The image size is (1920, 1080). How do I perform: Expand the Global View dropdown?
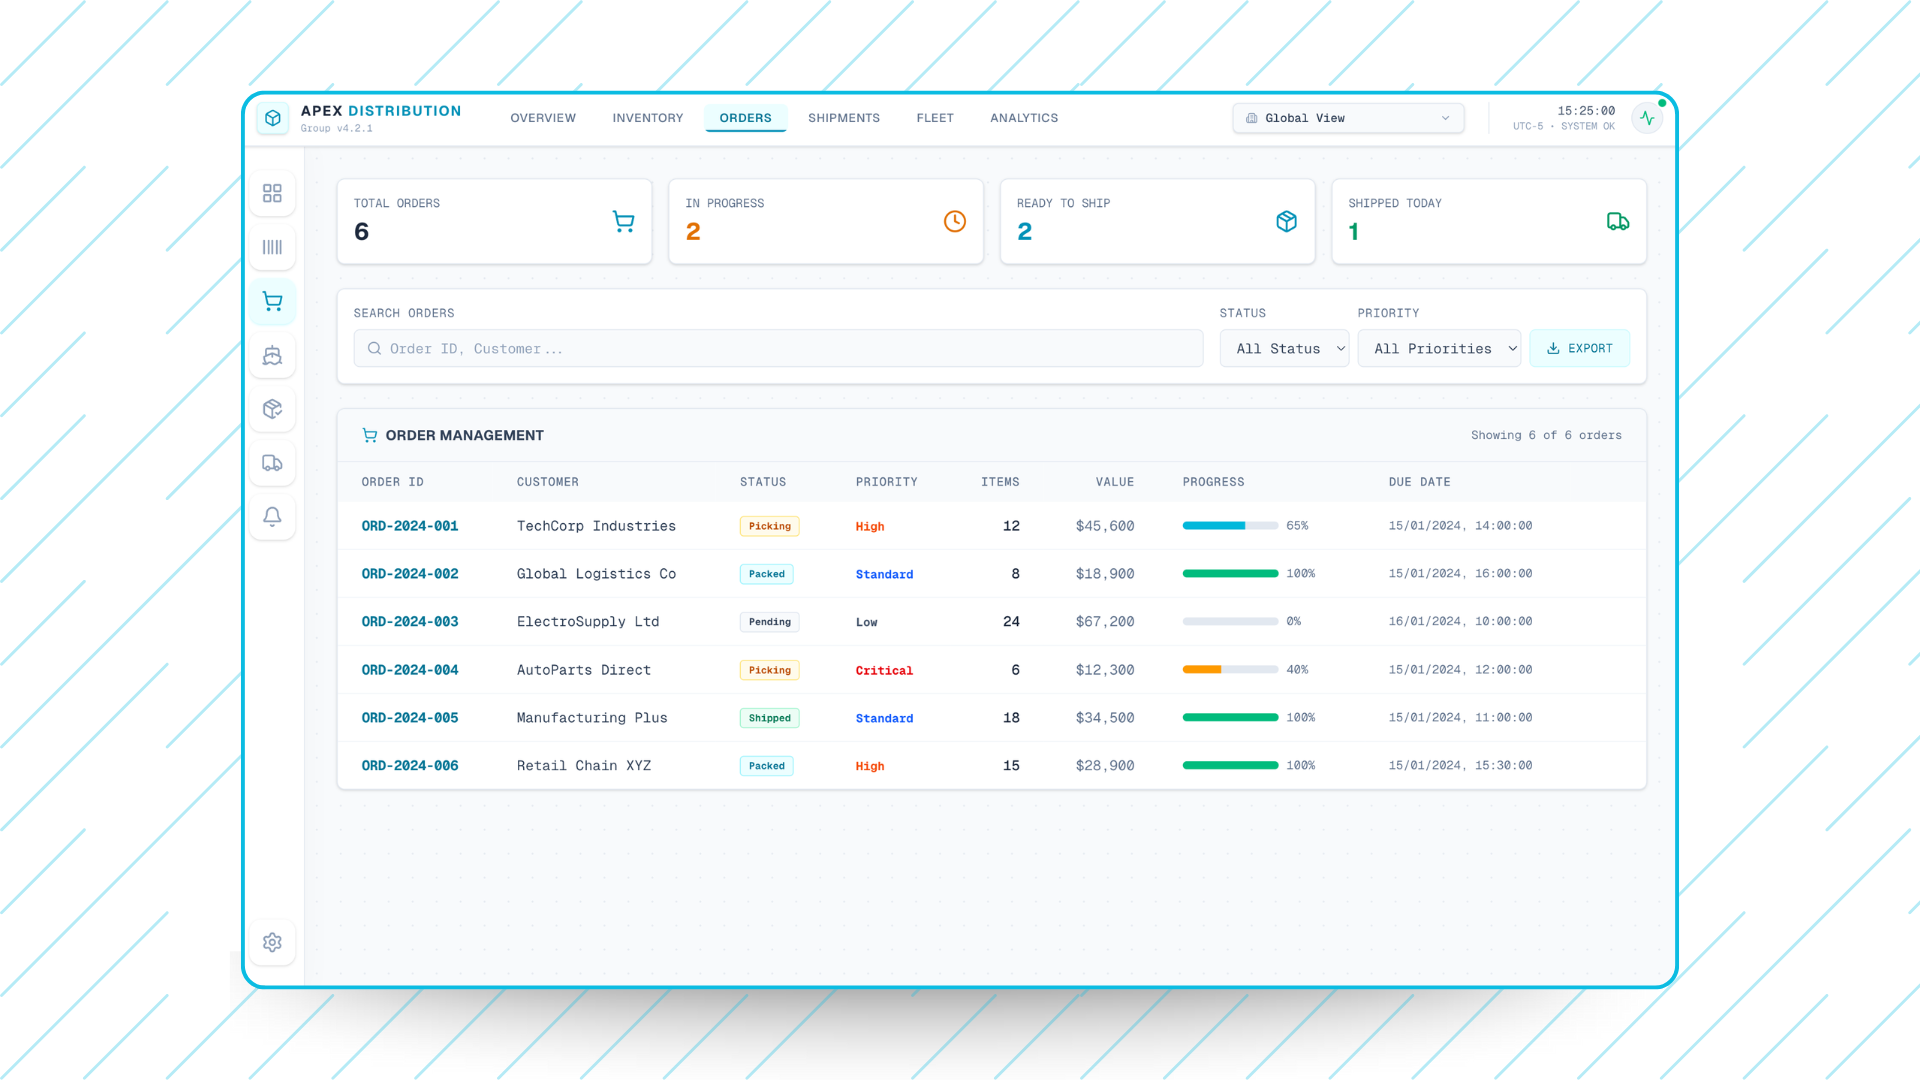click(1348, 118)
